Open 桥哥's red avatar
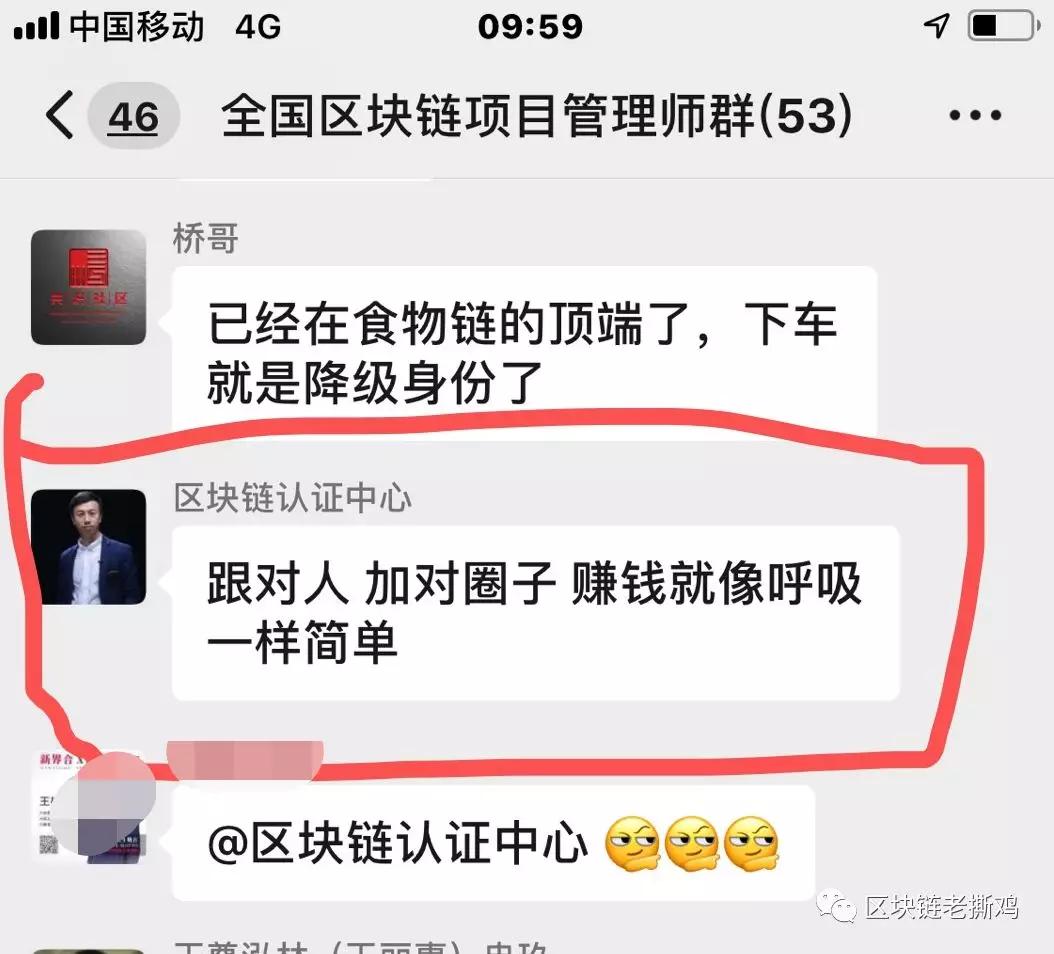 tap(89, 287)
